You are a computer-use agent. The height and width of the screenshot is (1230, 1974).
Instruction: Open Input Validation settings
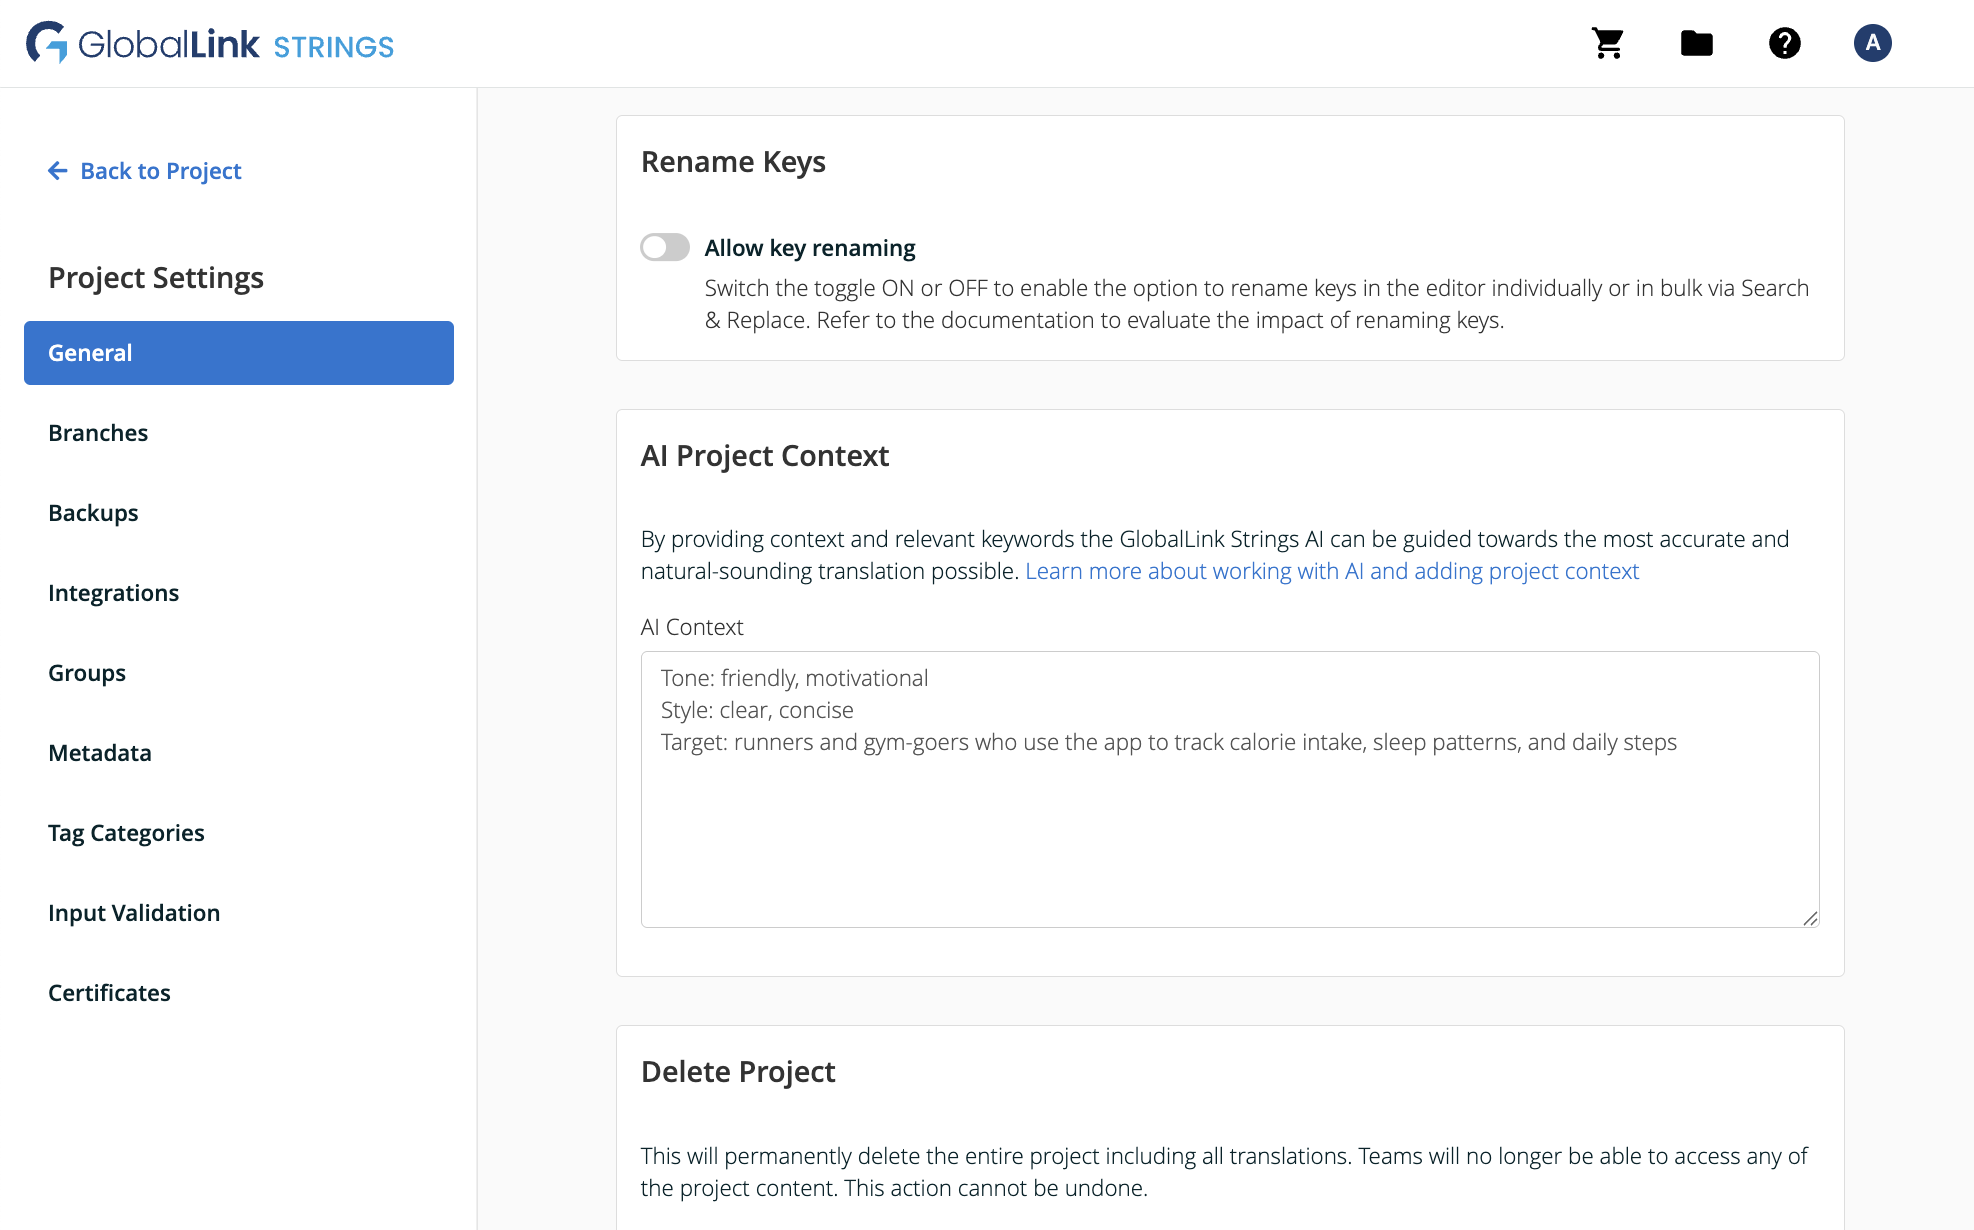pos(134,912)
